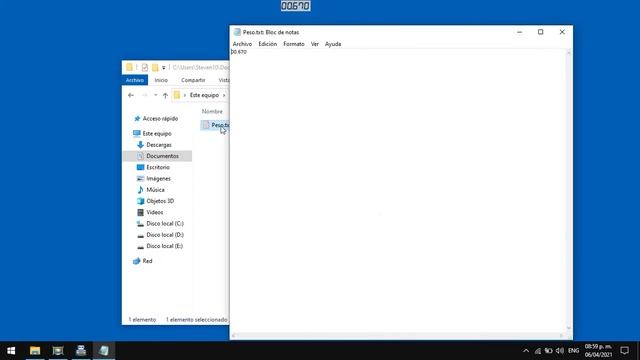This screenshot has width=640, height=360.
Task: Click the ENG language indicator
Action: [573, 351]
